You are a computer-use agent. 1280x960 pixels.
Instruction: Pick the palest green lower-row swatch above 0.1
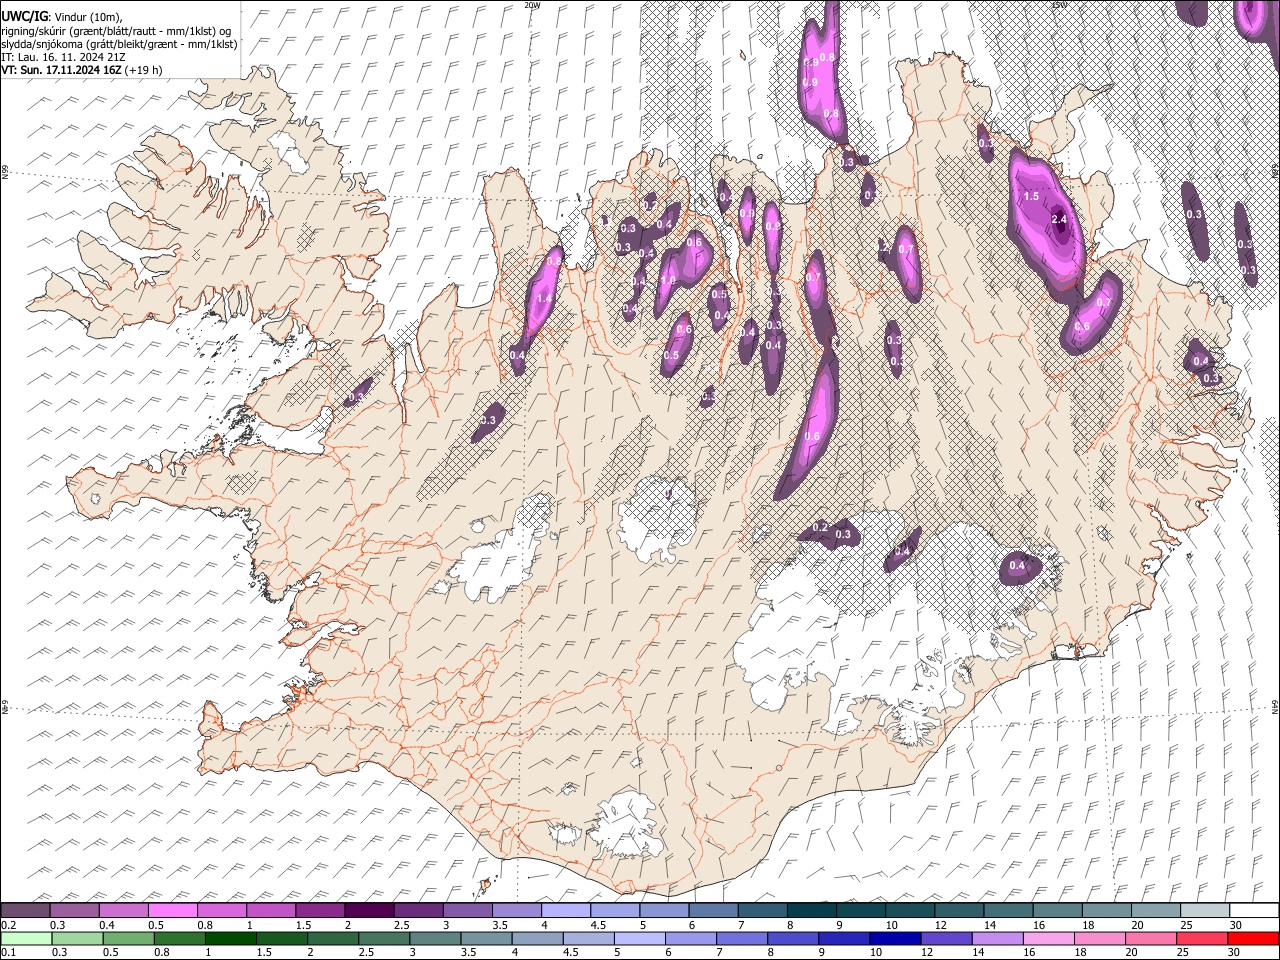coord(26,938)
